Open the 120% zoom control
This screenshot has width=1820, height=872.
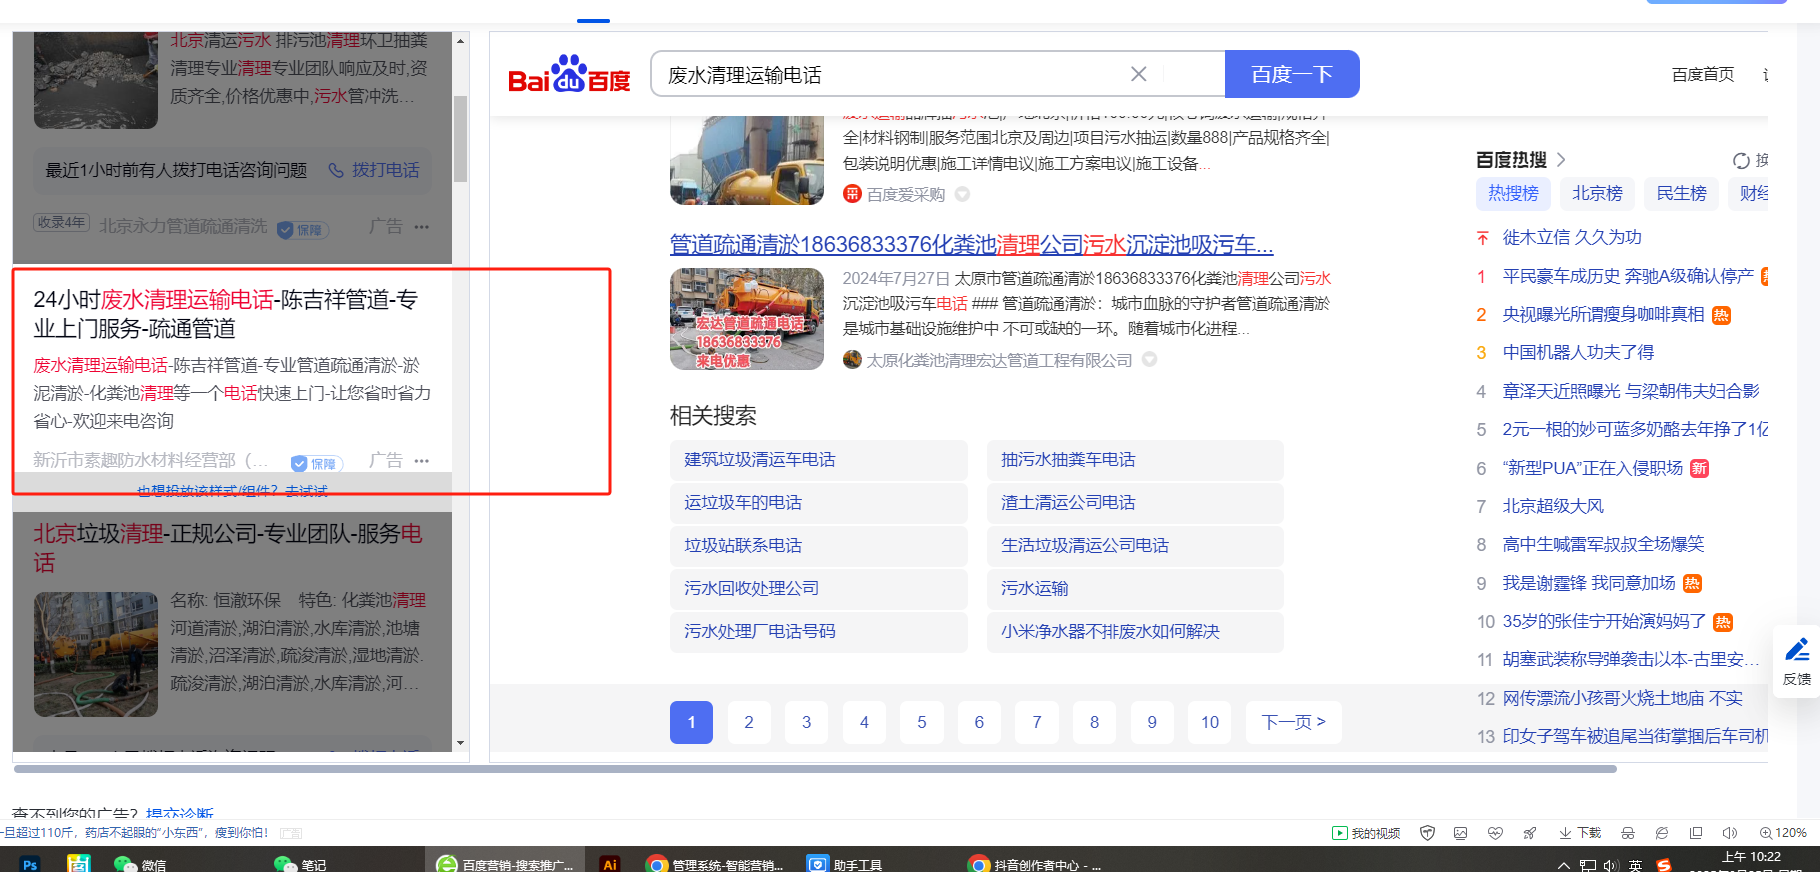point(1782,833)
